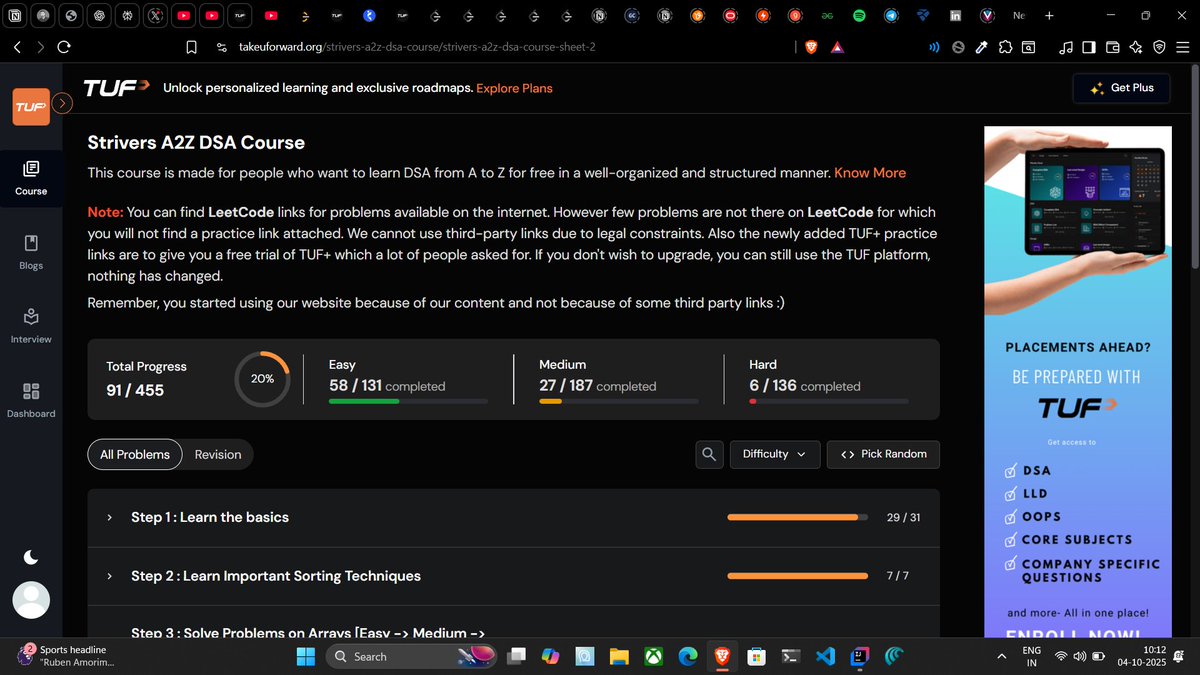Open Brave Rewards triangle icon
This screenshot has height=675, width=1200.
(836, 47)
